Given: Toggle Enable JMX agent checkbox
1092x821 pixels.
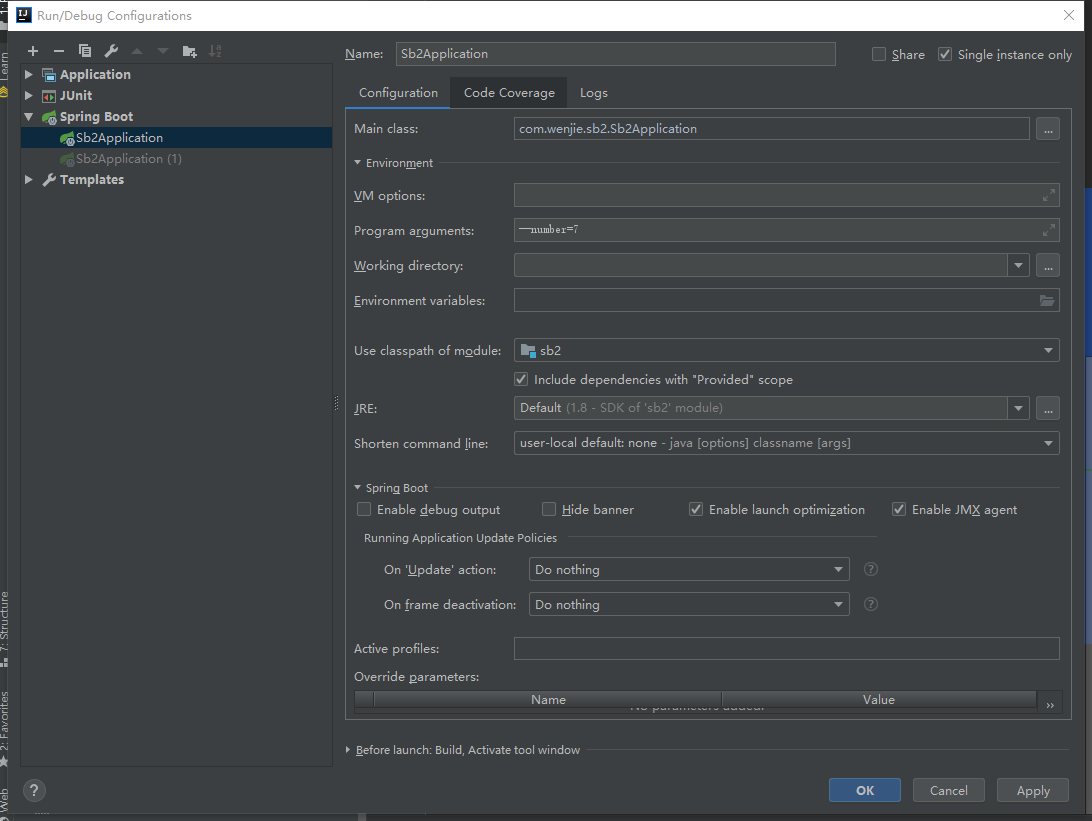Looking at the screenshot, I should (899, 510).
